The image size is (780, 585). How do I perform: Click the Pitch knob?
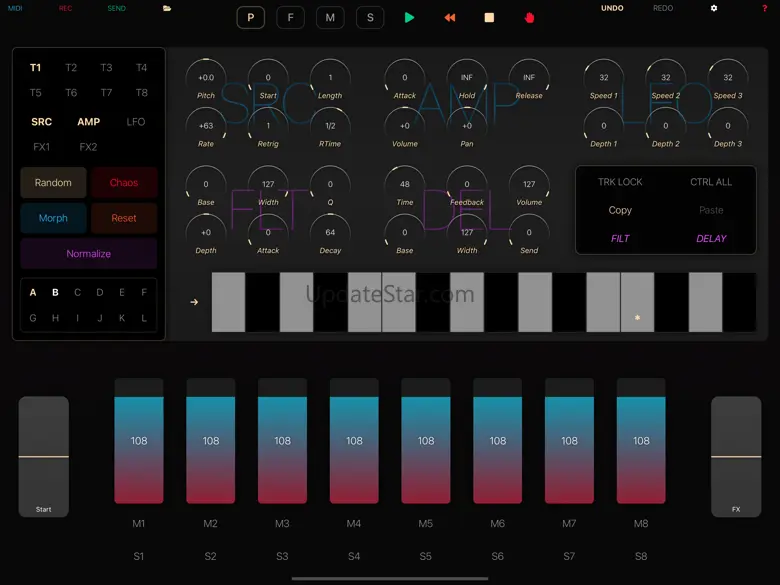click(x=206, y=78)
